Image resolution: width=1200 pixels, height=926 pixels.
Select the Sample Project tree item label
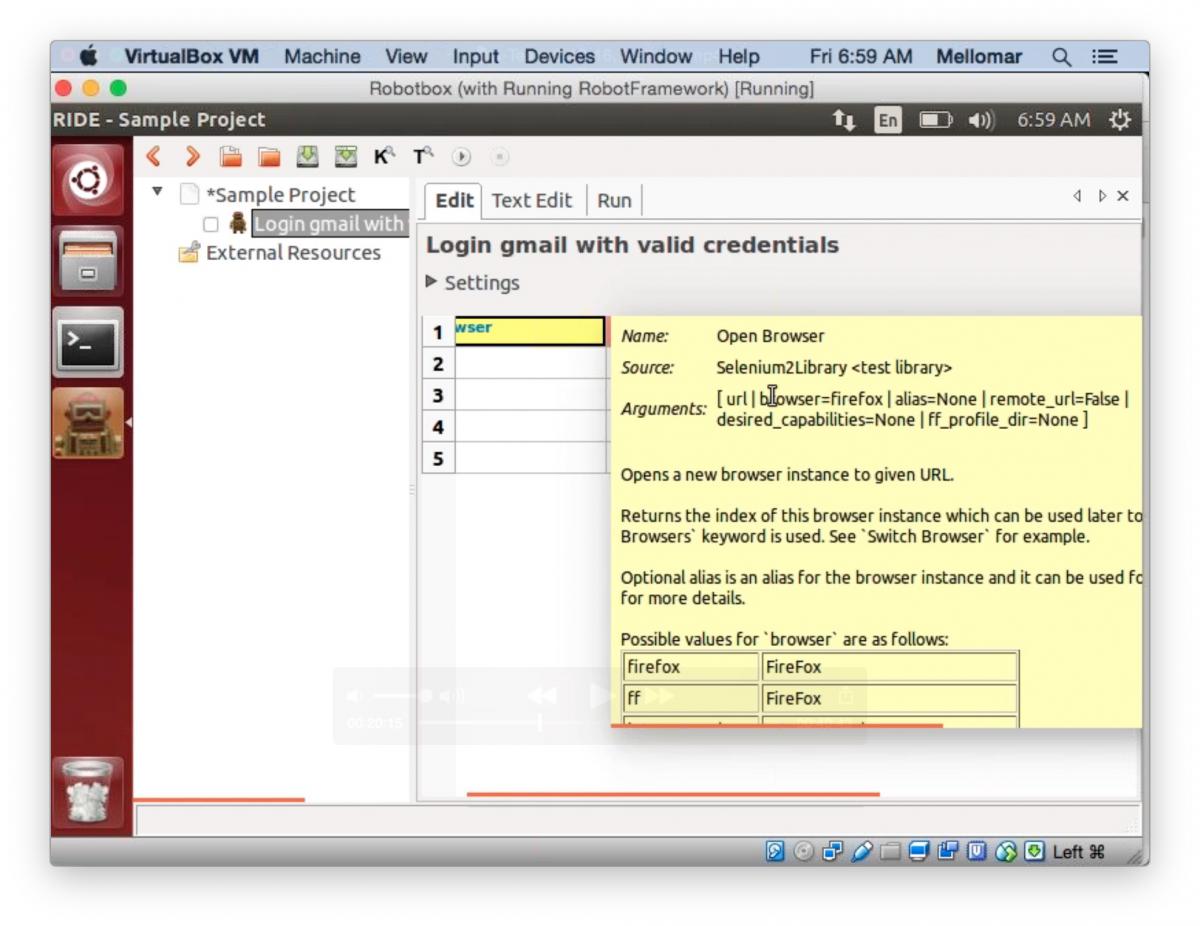point(280,195)
